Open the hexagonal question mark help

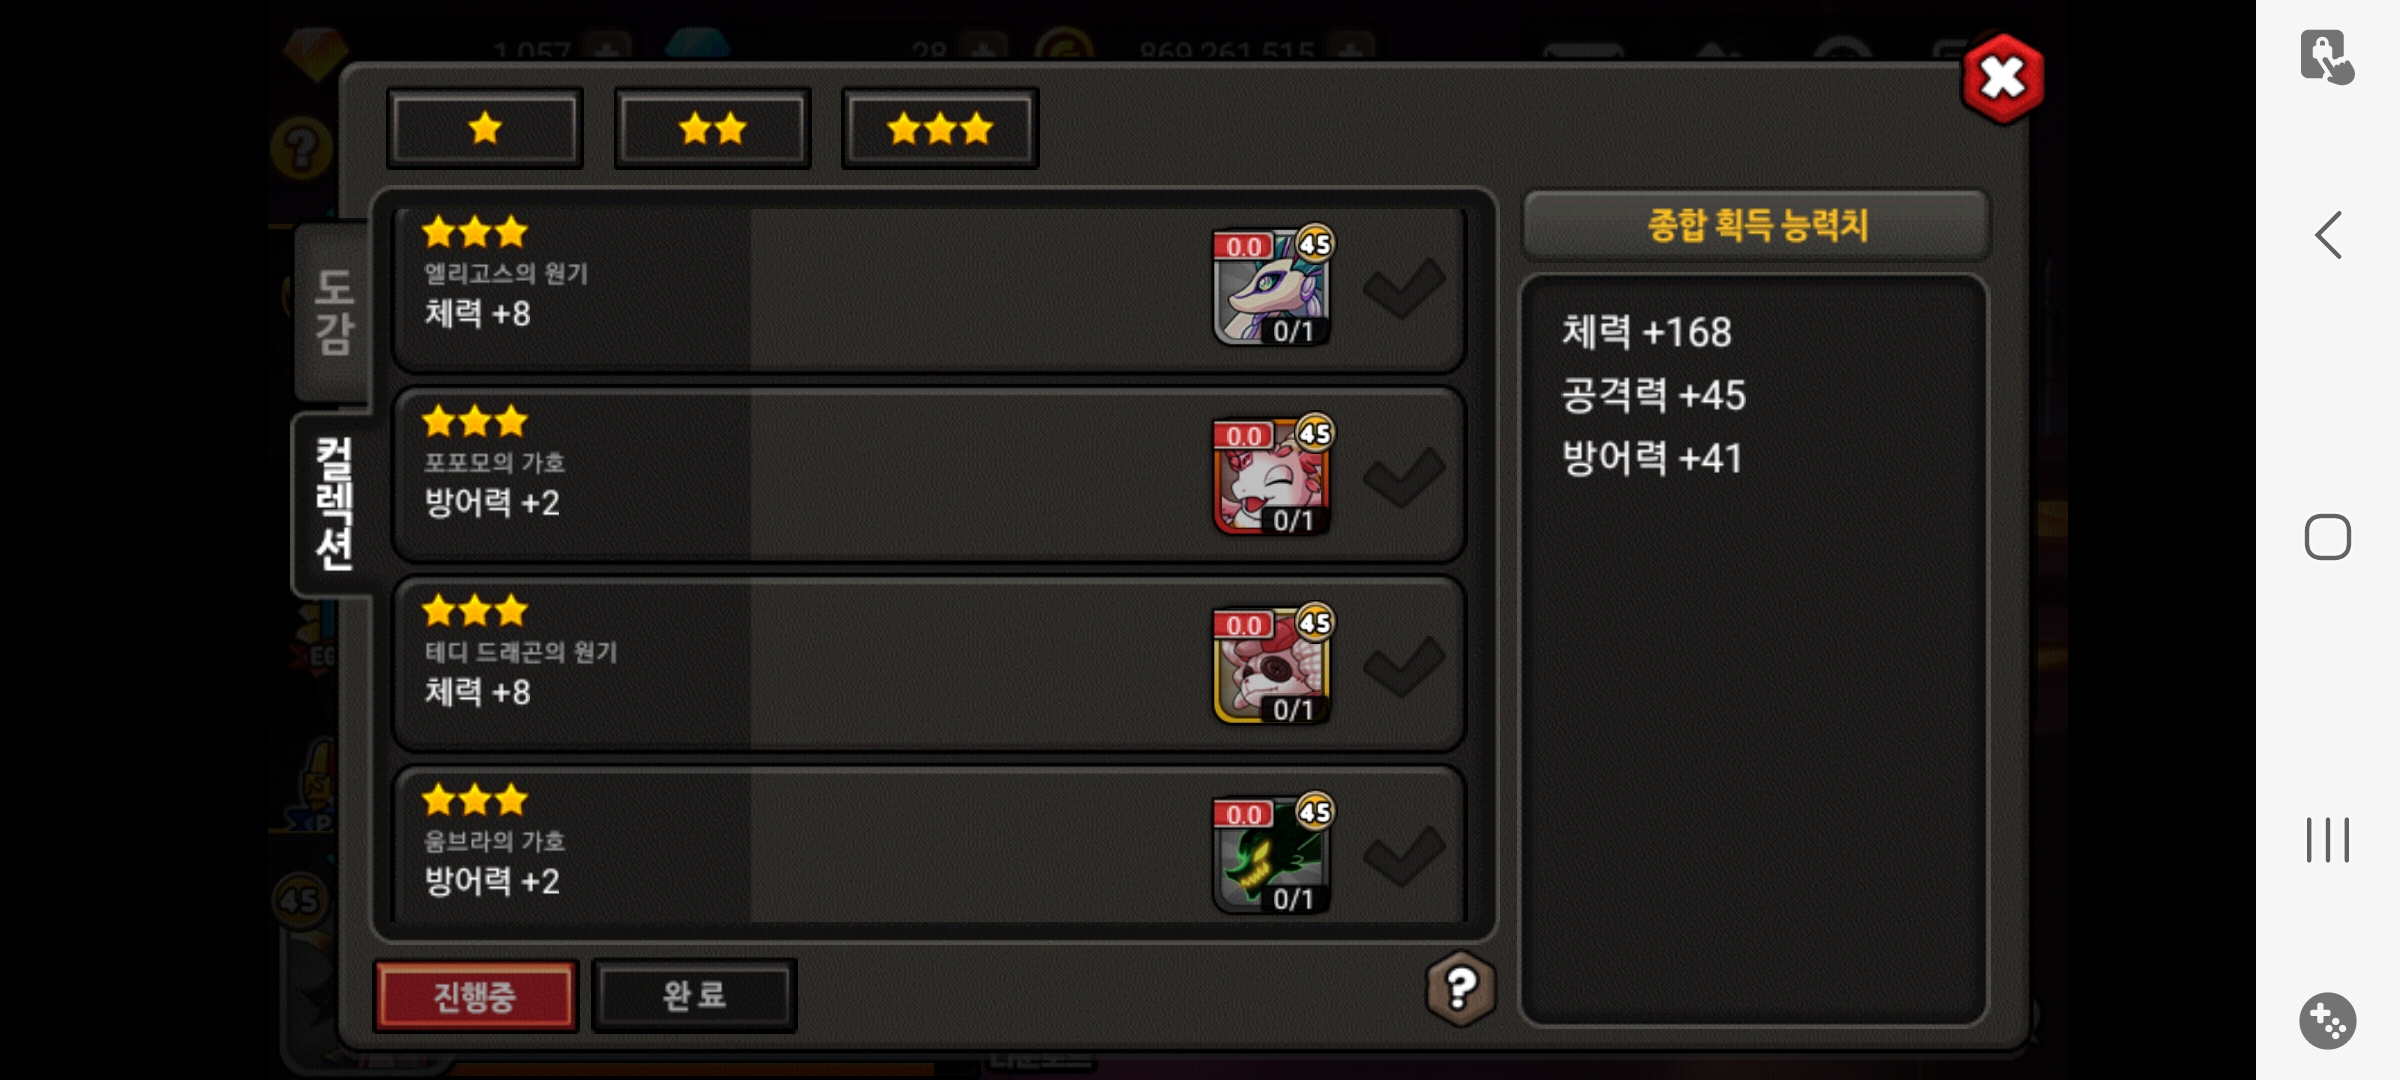[1461, 989]
